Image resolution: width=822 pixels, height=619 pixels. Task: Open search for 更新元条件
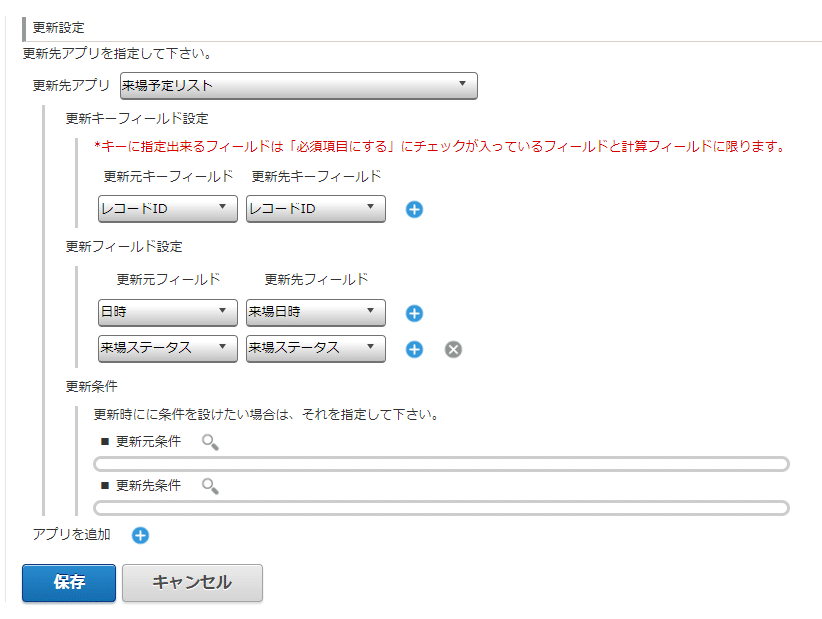click(210, 442)
